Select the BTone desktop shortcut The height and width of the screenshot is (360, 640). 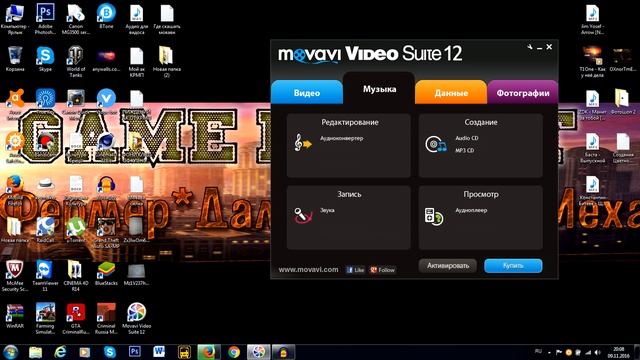[x=106, y=16]
